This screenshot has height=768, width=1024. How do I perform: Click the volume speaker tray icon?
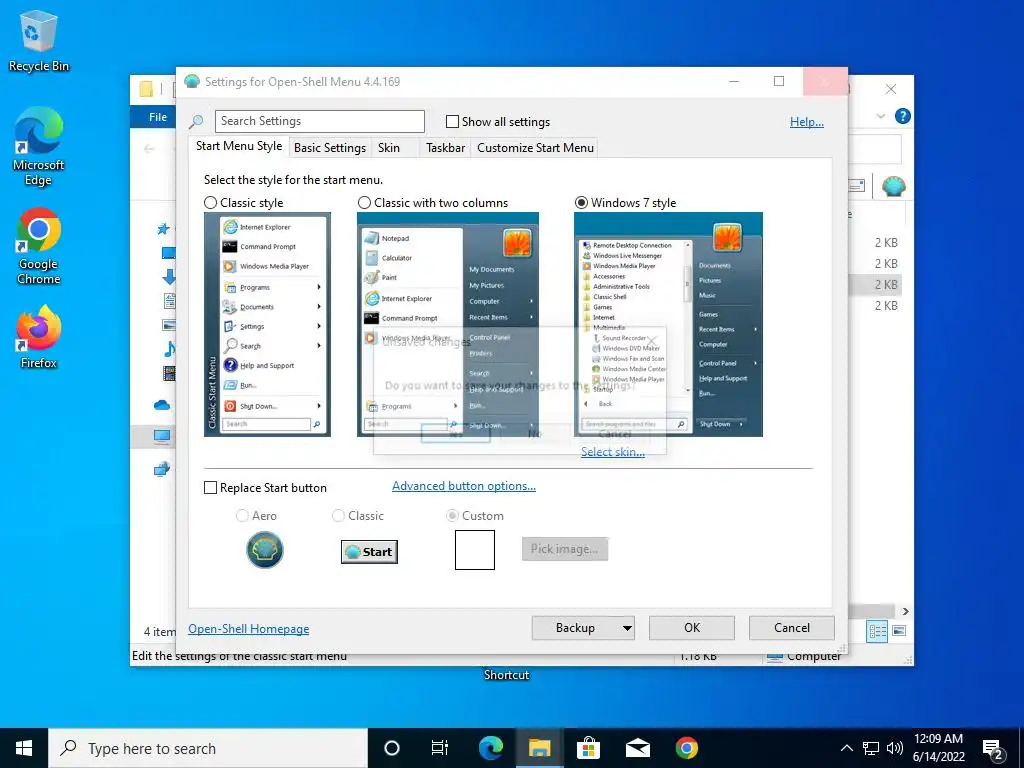[895, 748]
